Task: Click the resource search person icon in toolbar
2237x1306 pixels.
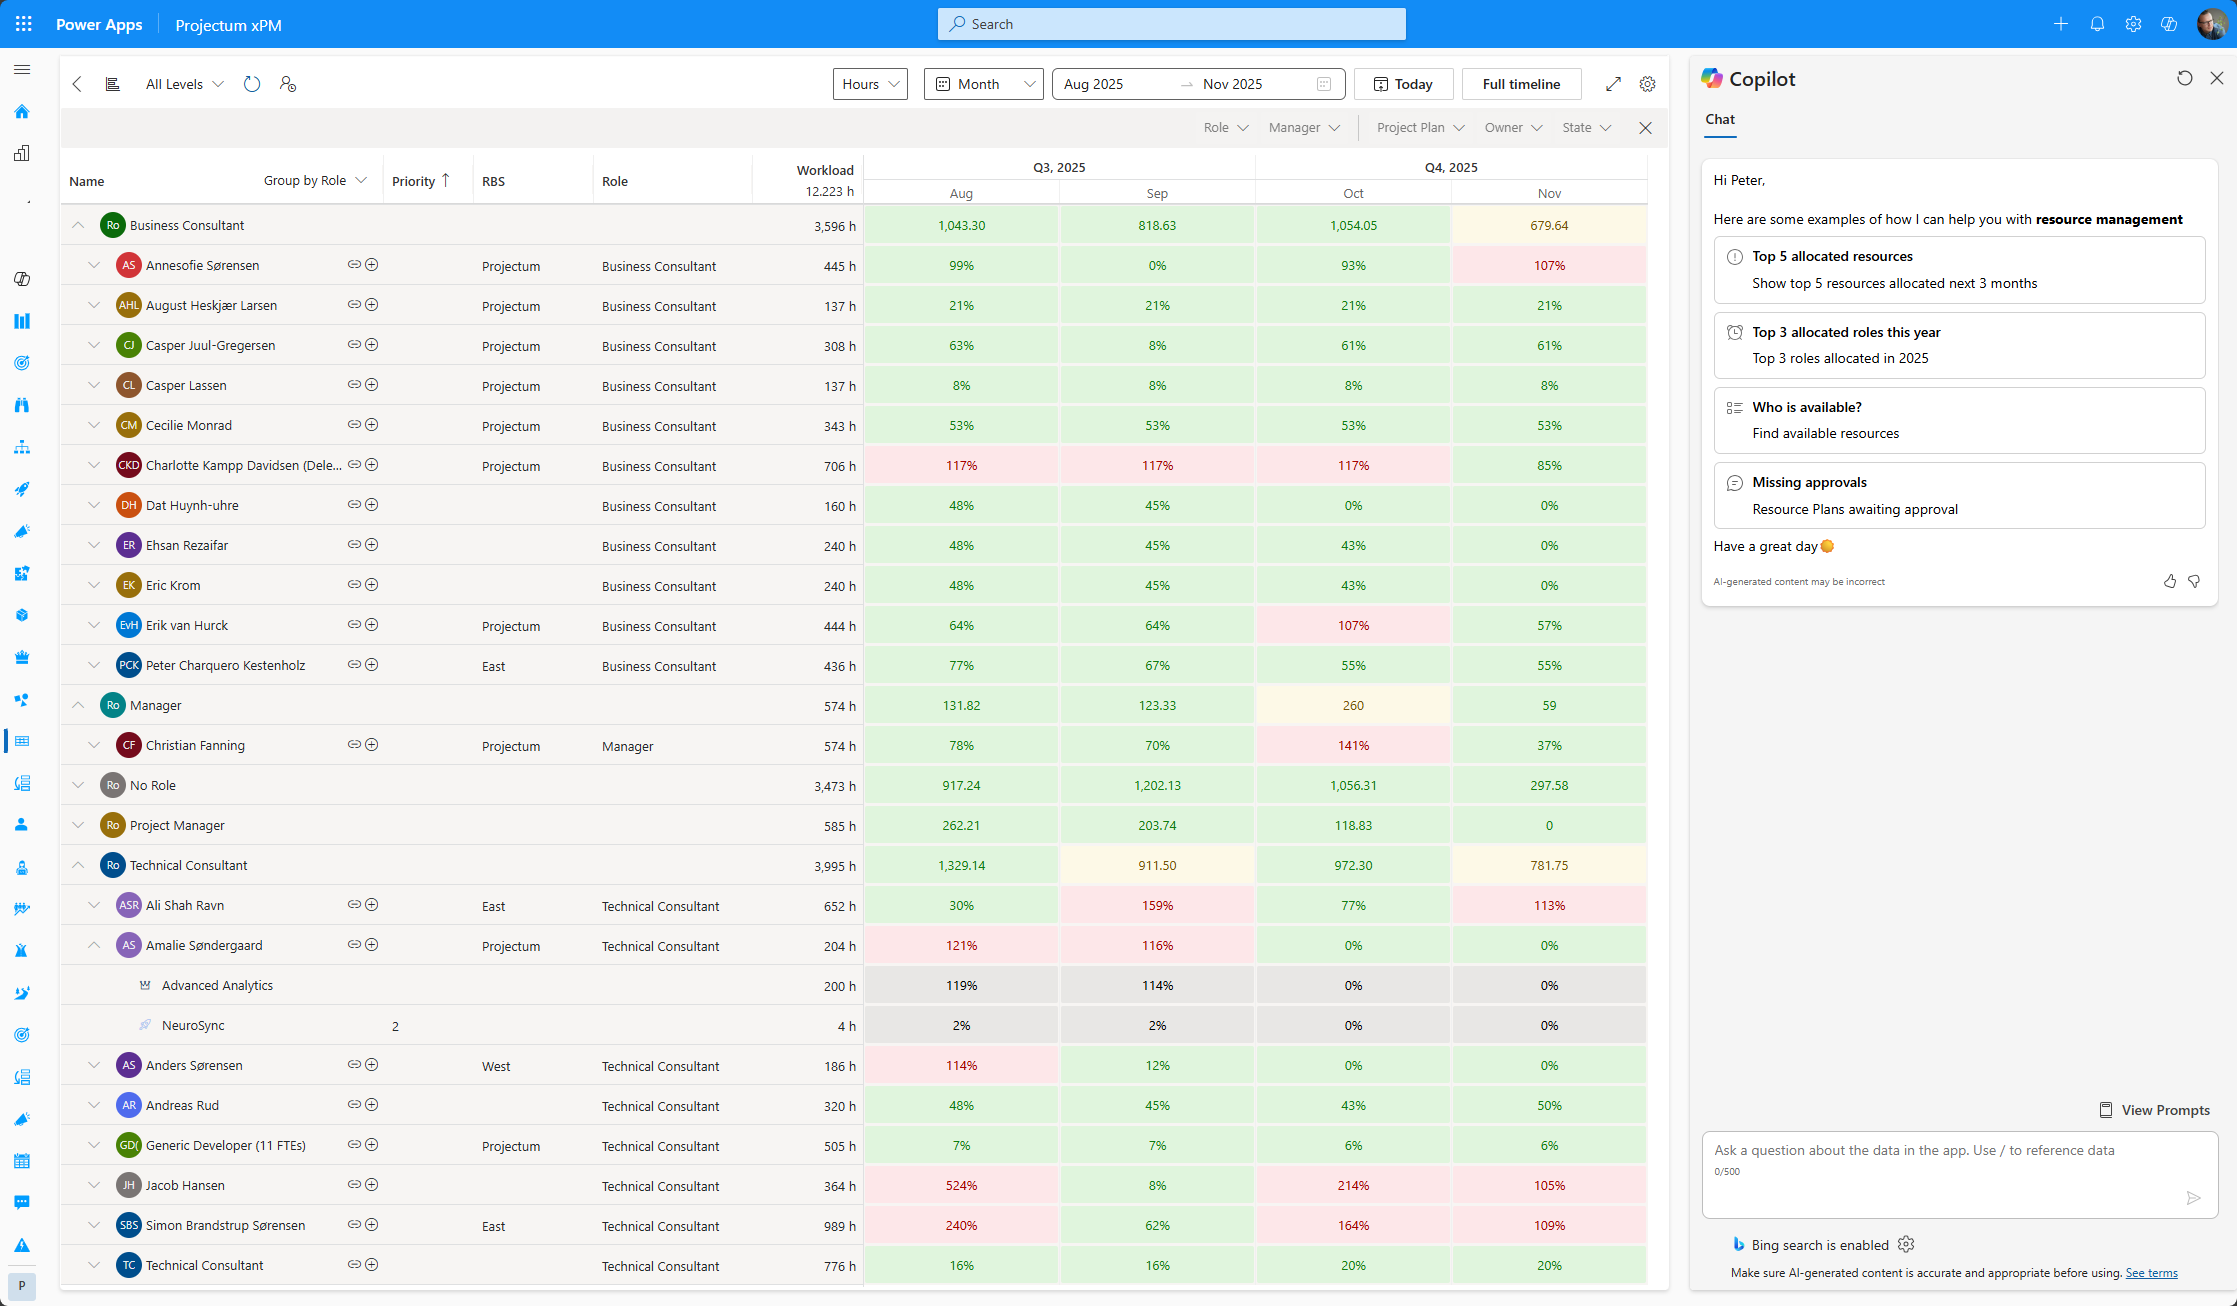Action: [x=288, y=84]
